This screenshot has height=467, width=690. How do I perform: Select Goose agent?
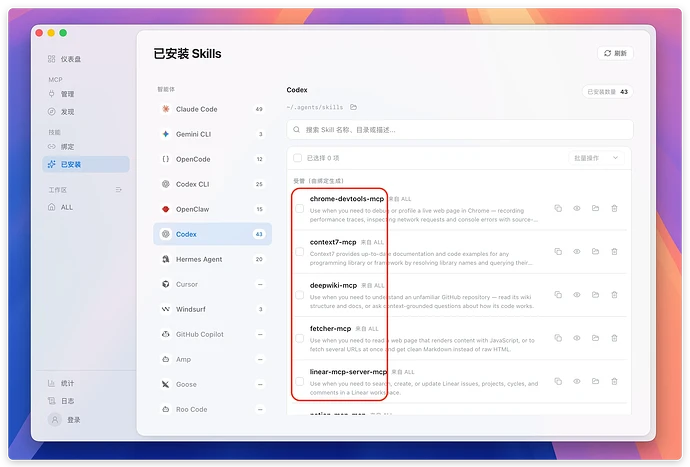tap(213, 384)
